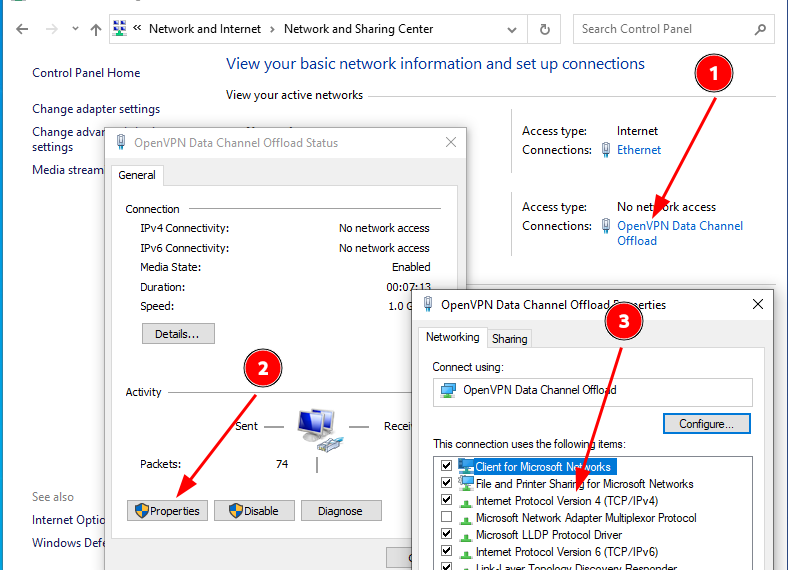This screenshot has width=788, height=570.
Task: Select Network and Internet breadcrumb
Action: [205, 29]
